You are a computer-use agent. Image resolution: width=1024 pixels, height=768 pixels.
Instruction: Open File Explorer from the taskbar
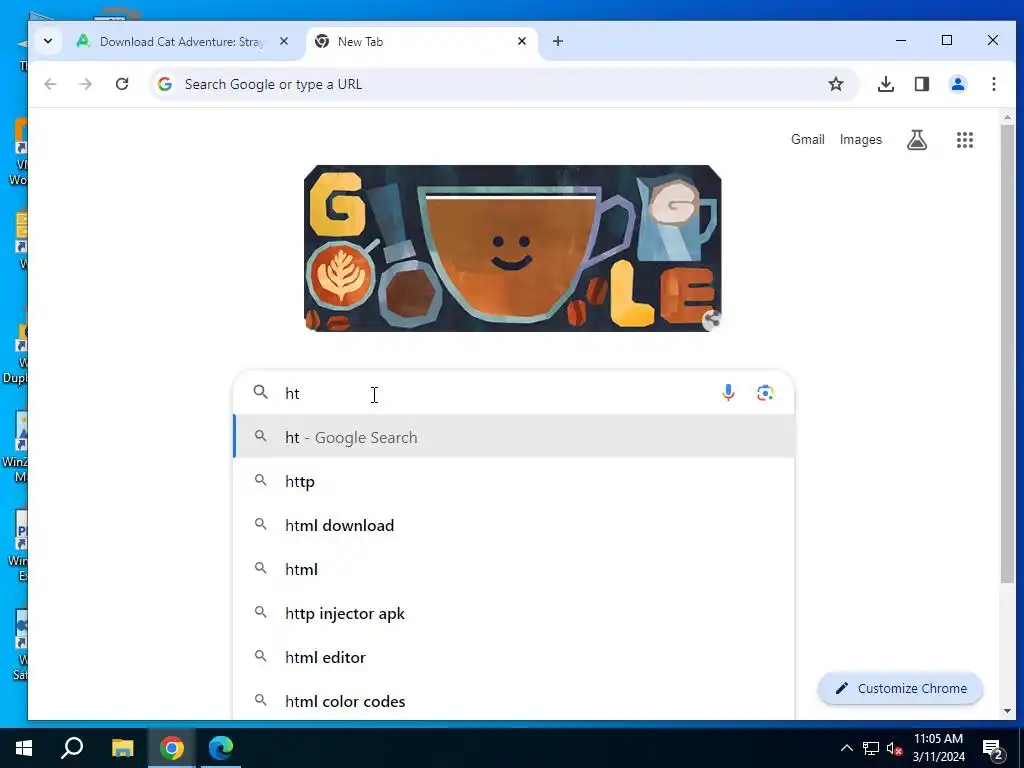pyautogui.click(x=122, y=748)
